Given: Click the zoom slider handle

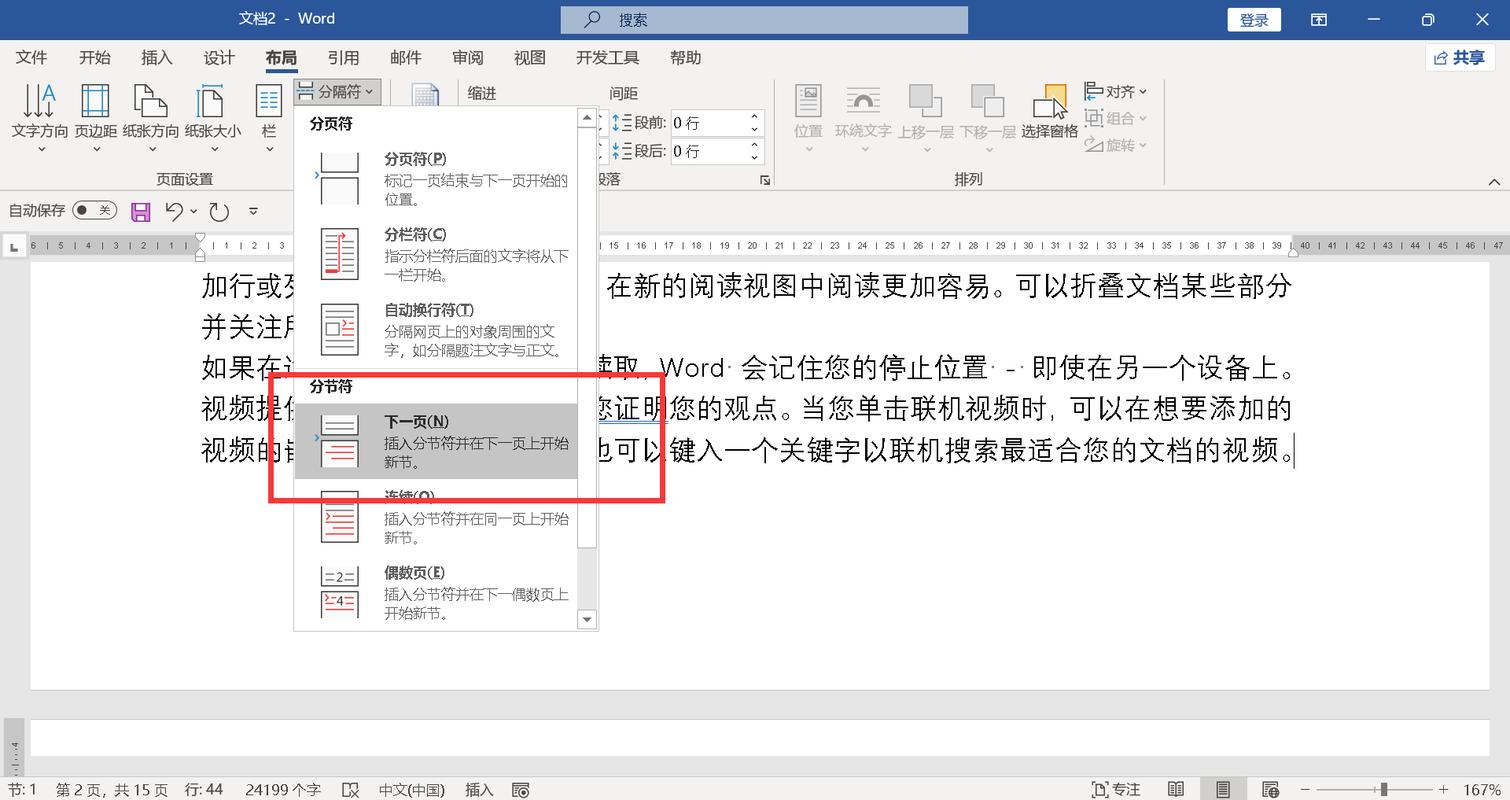Looking at the screenshot, I should pos(1384,790).
